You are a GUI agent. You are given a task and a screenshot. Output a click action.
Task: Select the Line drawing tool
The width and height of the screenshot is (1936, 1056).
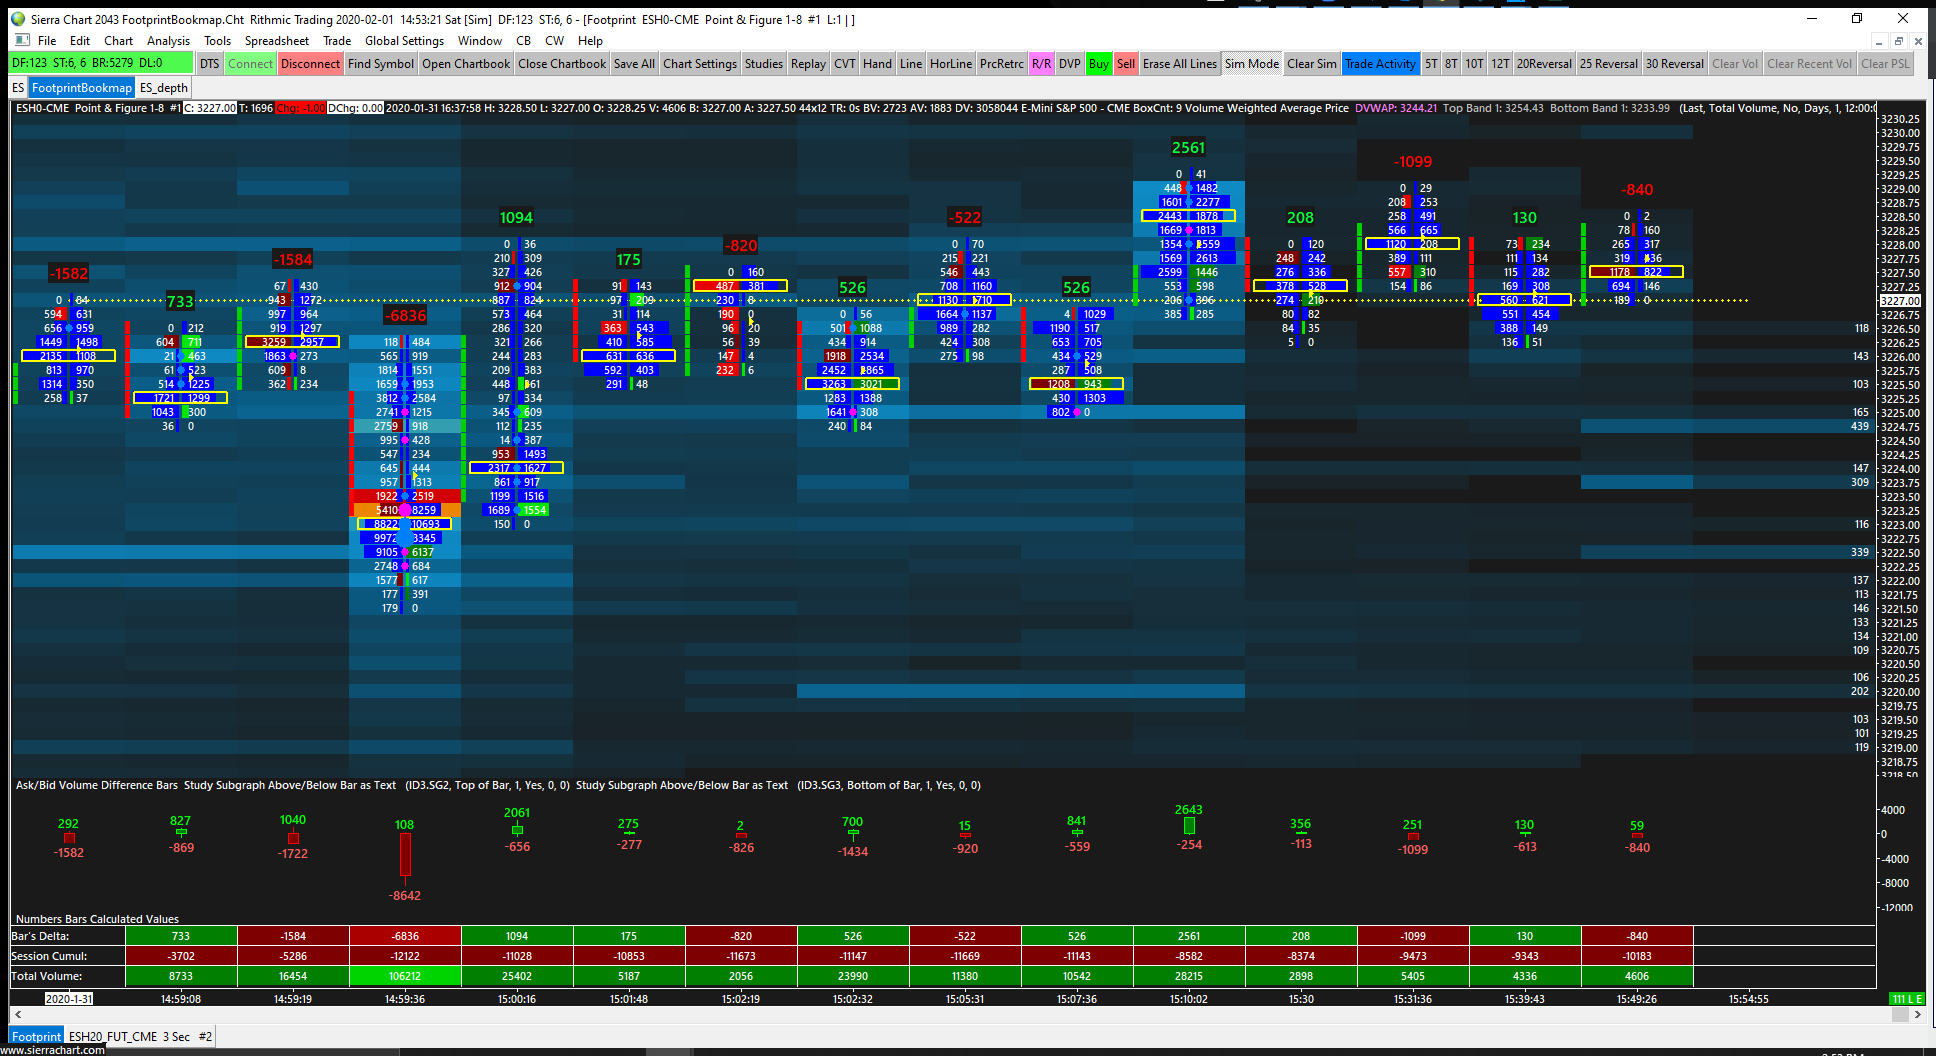click(x=911, y=64)
